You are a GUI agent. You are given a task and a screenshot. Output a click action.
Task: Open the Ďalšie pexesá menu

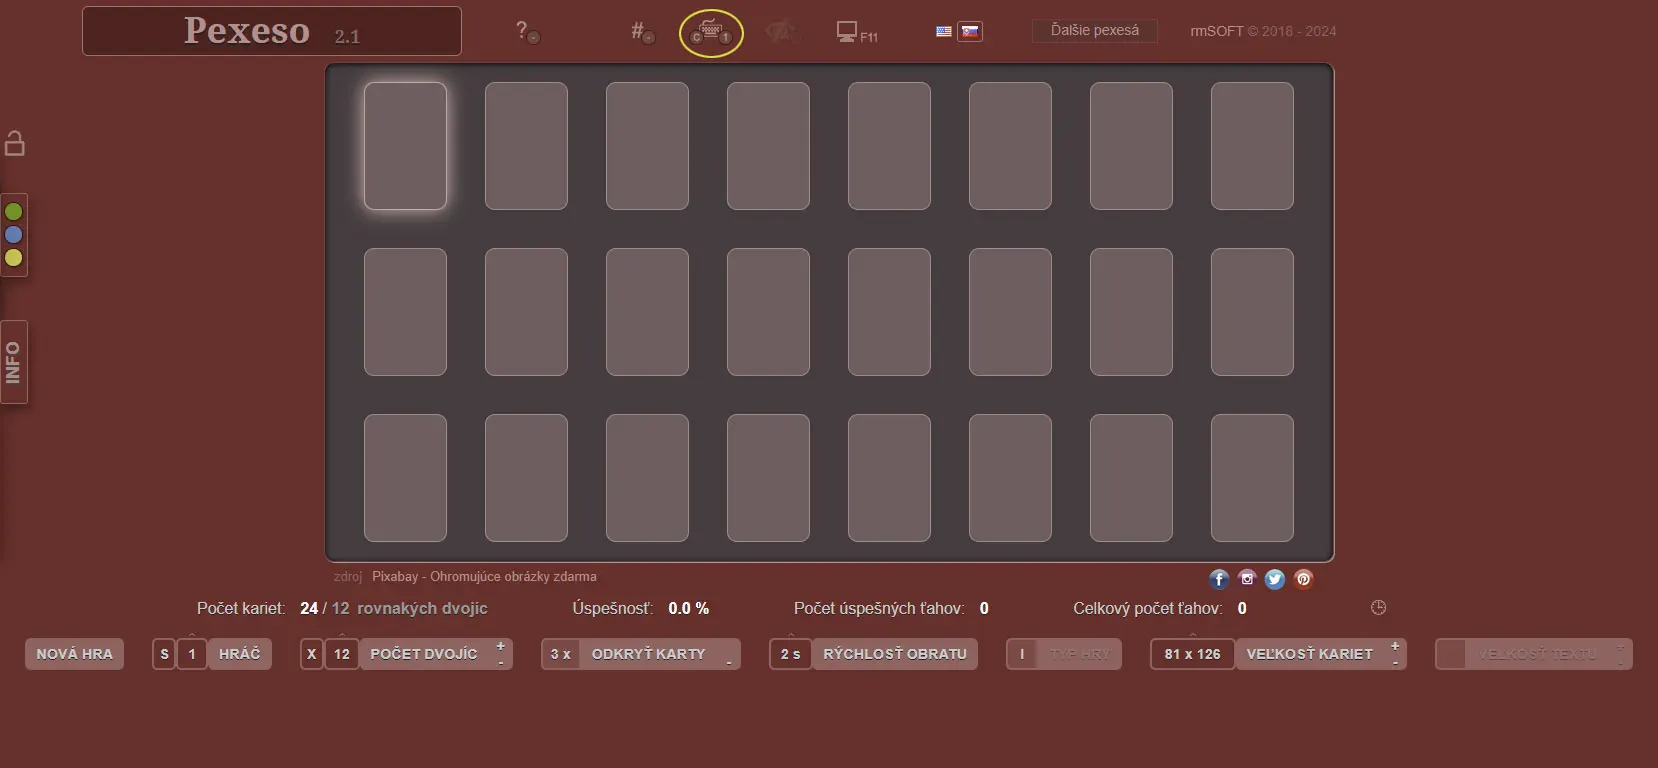[1094, 31]
